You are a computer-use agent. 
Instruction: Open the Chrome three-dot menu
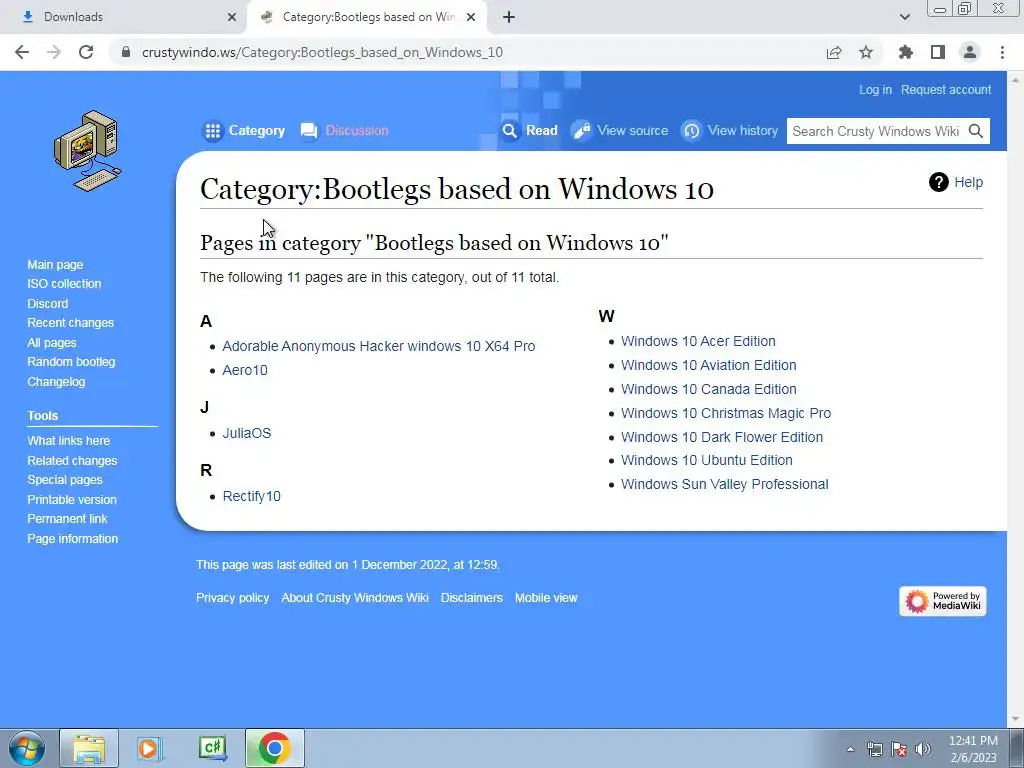(x=1002, y=52)
